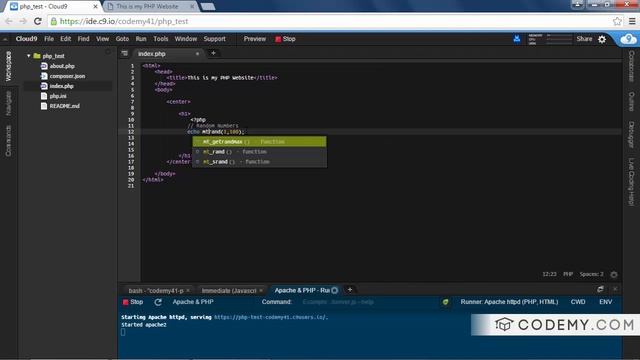This screenshot has height=360, width=640.
Task: Open the Goto menu
Action: pos(122,39)
